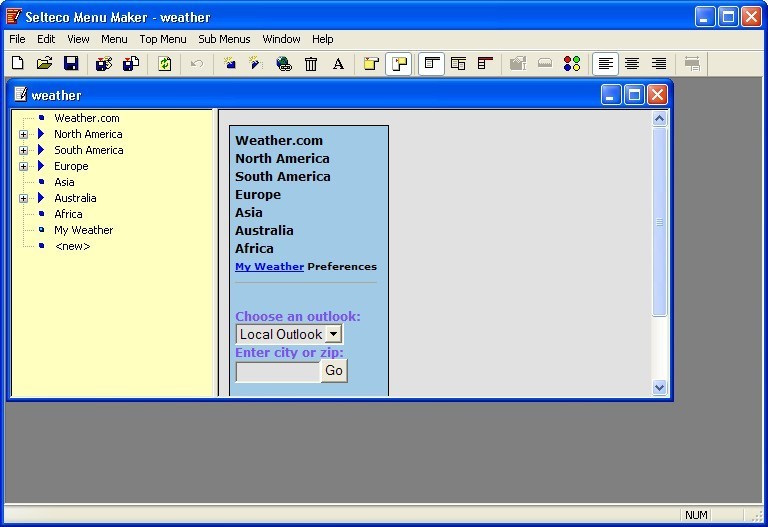Click the preview scrollbar down arrow
768x527 pixels.
pyautogui.click(x=659, y=387)
